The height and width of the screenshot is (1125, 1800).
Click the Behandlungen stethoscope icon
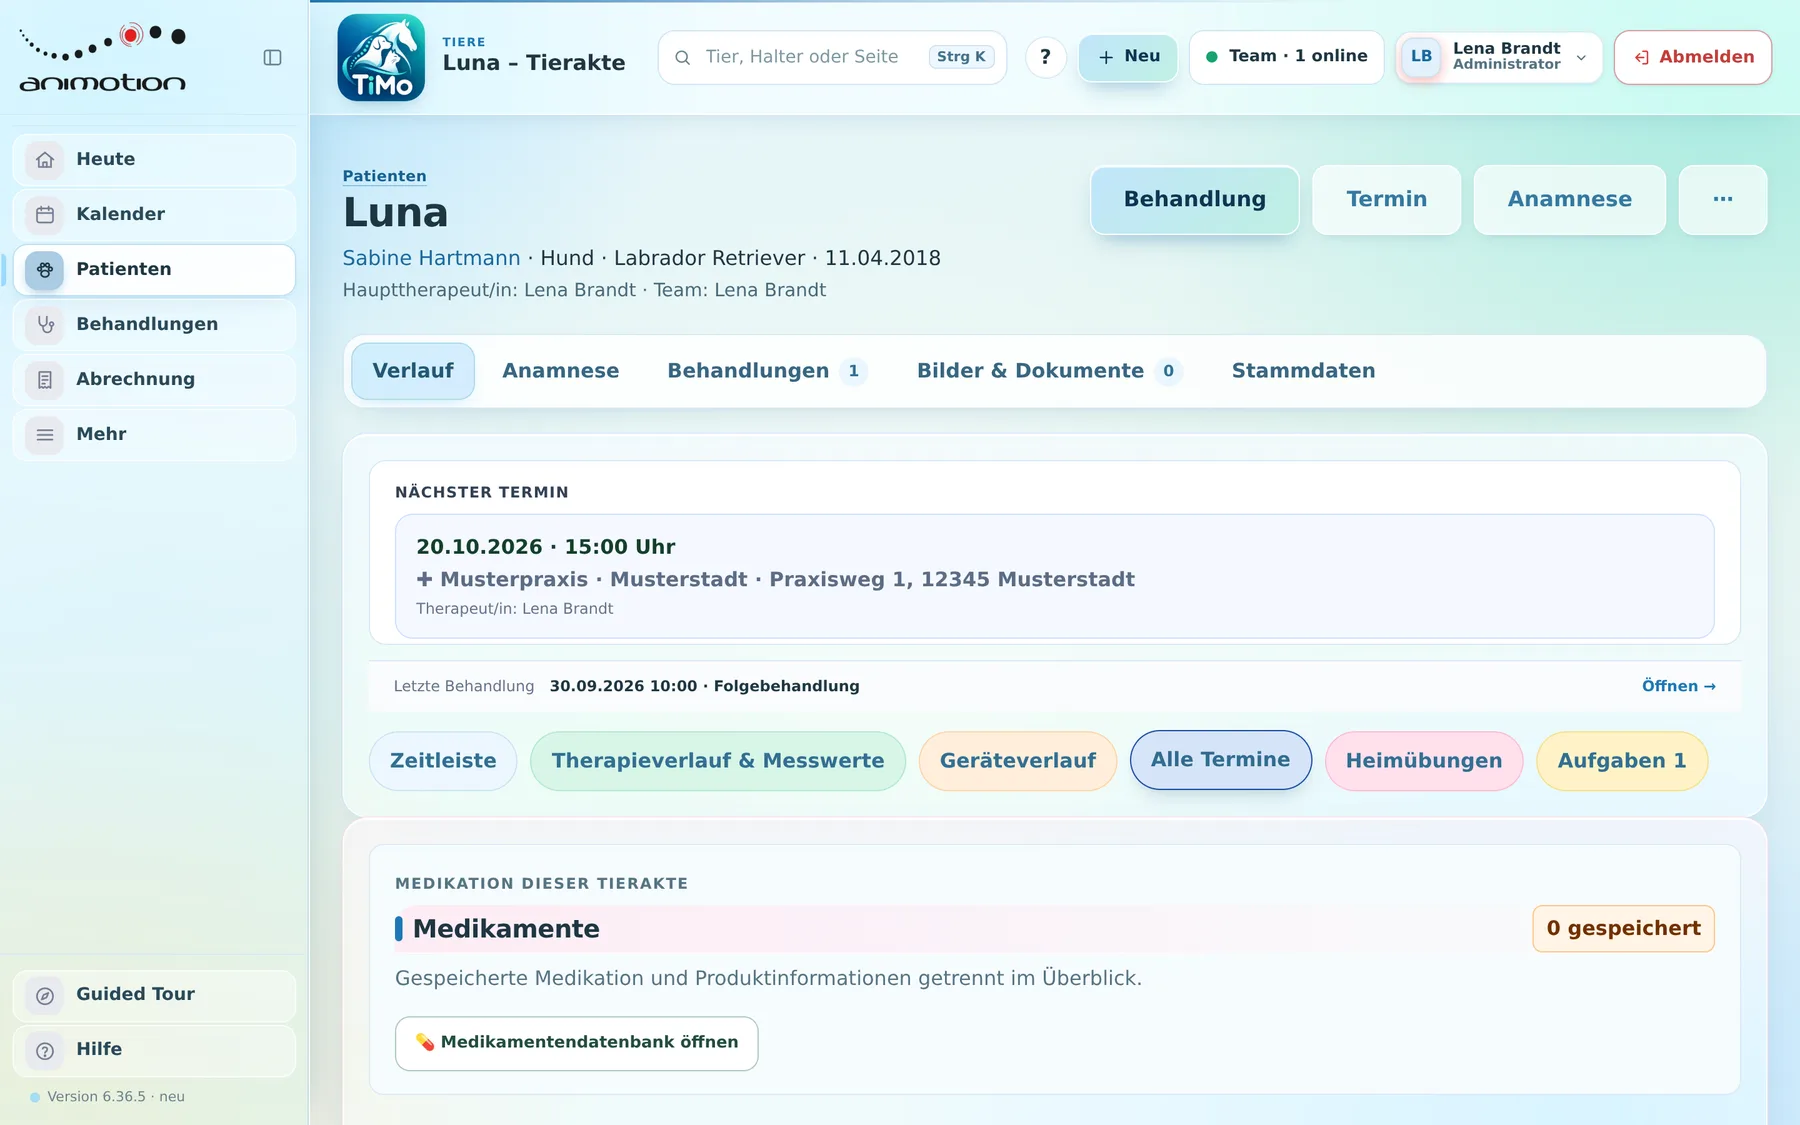45,325
